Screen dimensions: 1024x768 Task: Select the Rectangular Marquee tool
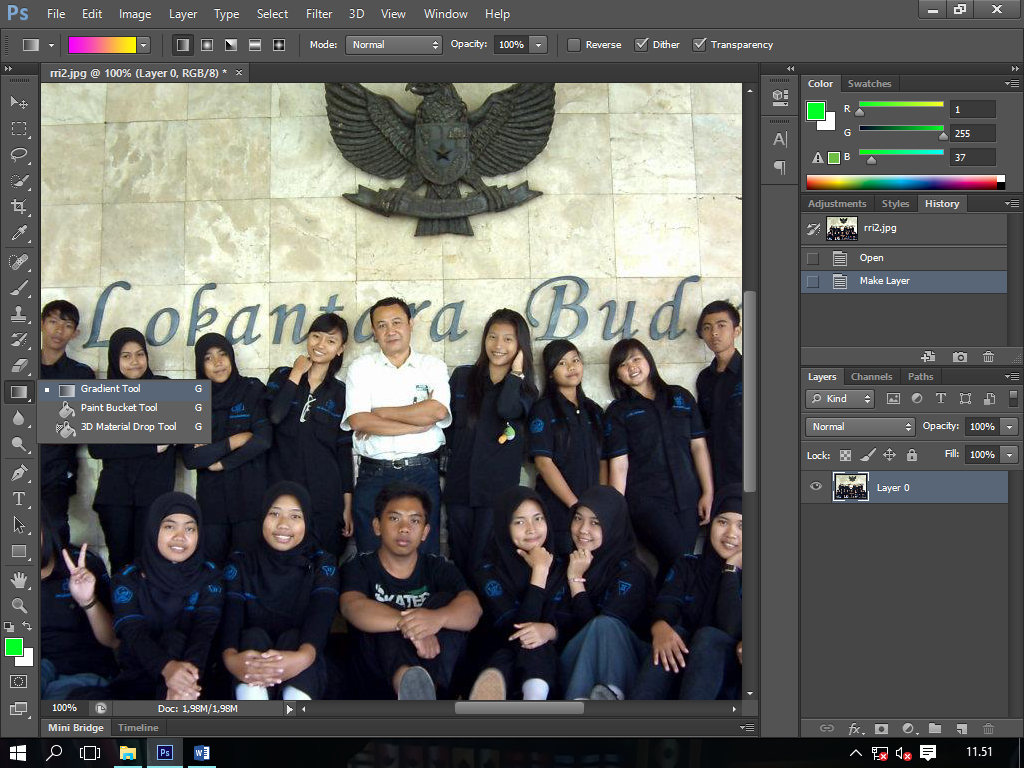(19, 129)
